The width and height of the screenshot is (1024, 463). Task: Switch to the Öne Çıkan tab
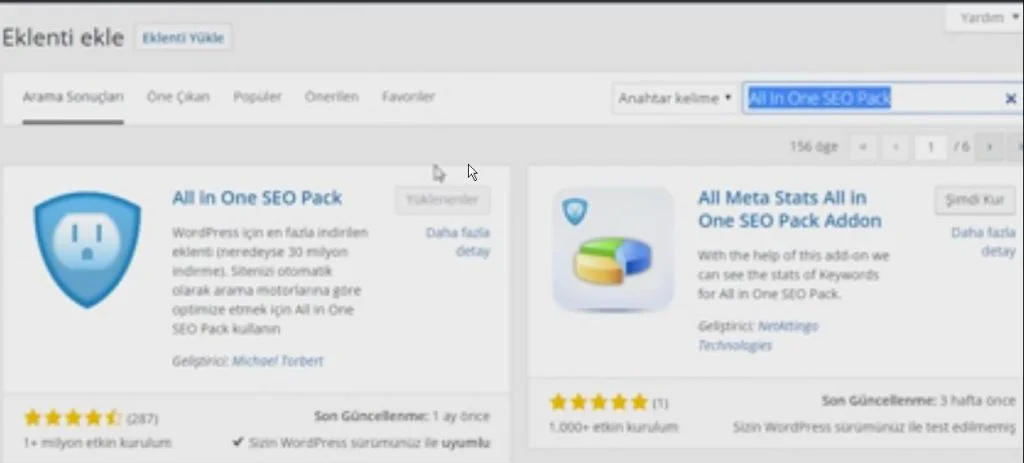178,97
